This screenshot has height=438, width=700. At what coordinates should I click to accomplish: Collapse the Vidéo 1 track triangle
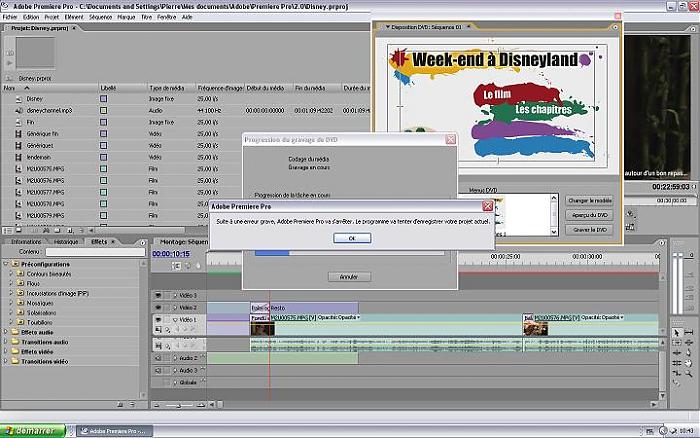175,320
